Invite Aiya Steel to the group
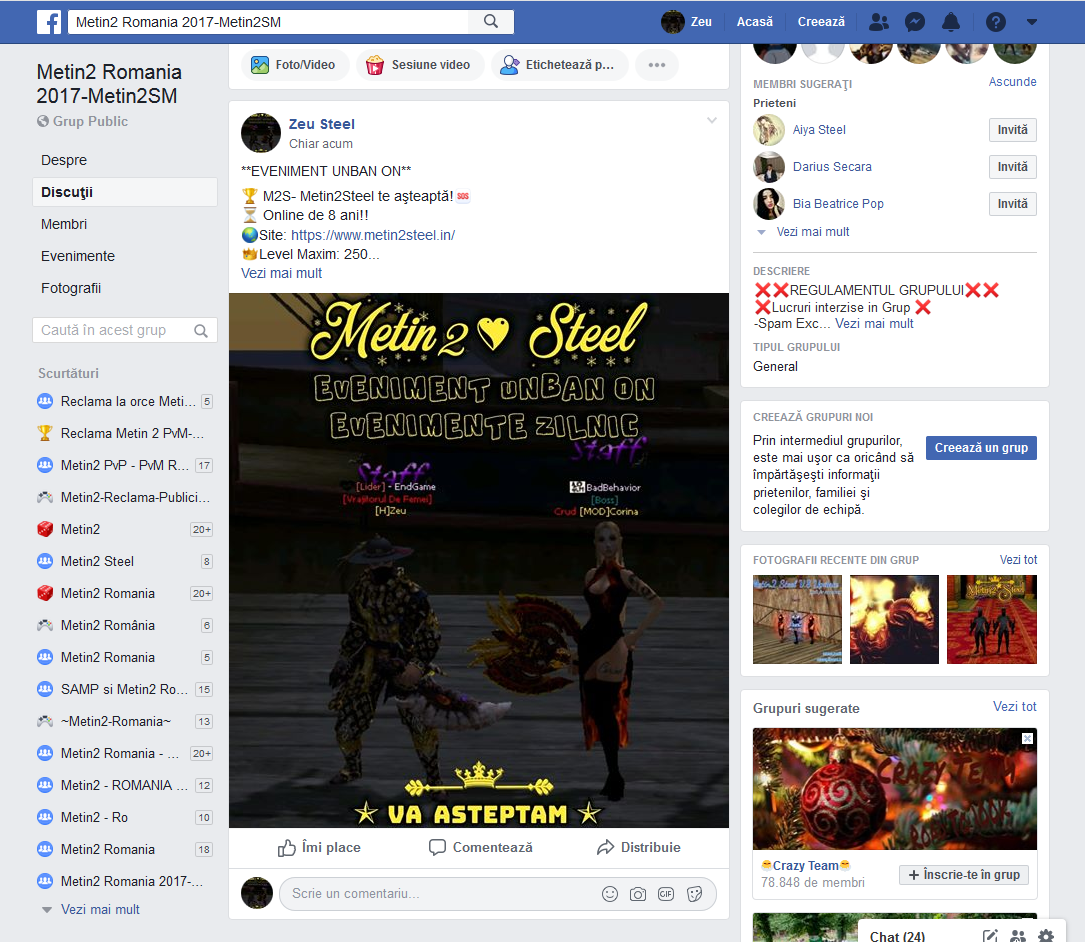Screen dimensions: 1085x942 pos(1012,129)
